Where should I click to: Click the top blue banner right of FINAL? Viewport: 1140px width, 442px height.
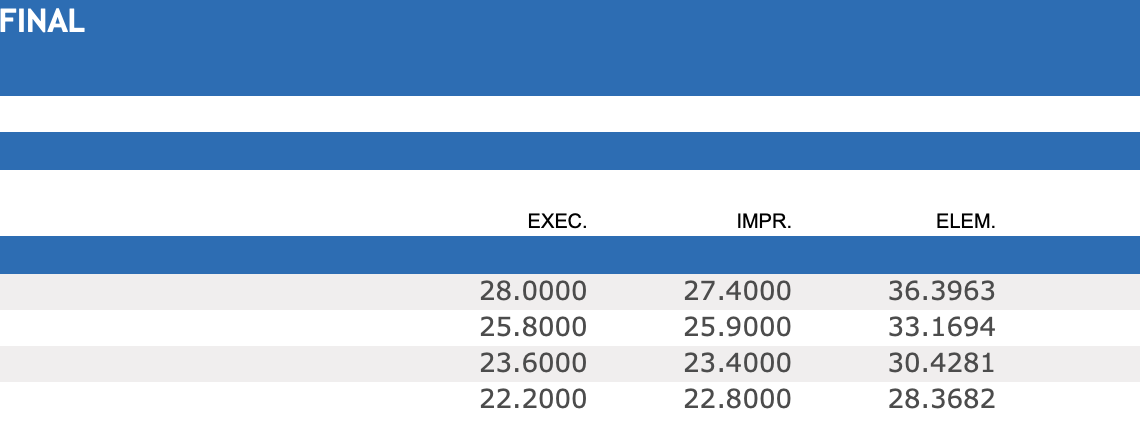[x=600, y=46]
